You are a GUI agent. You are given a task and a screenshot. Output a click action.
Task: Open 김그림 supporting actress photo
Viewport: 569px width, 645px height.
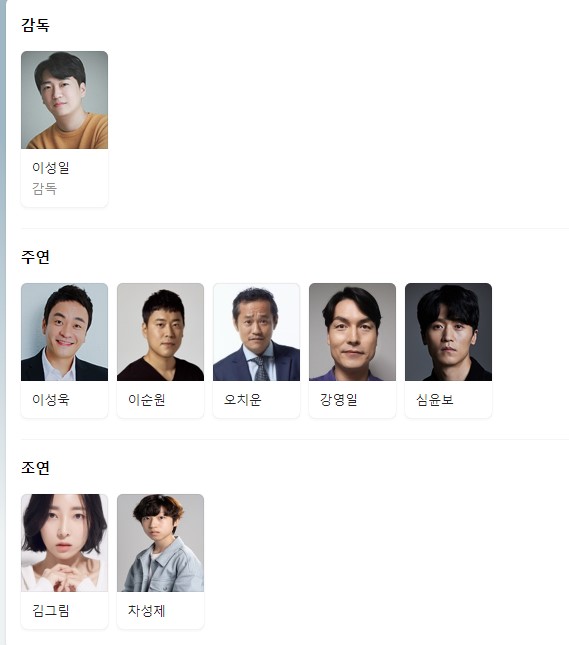64,543
